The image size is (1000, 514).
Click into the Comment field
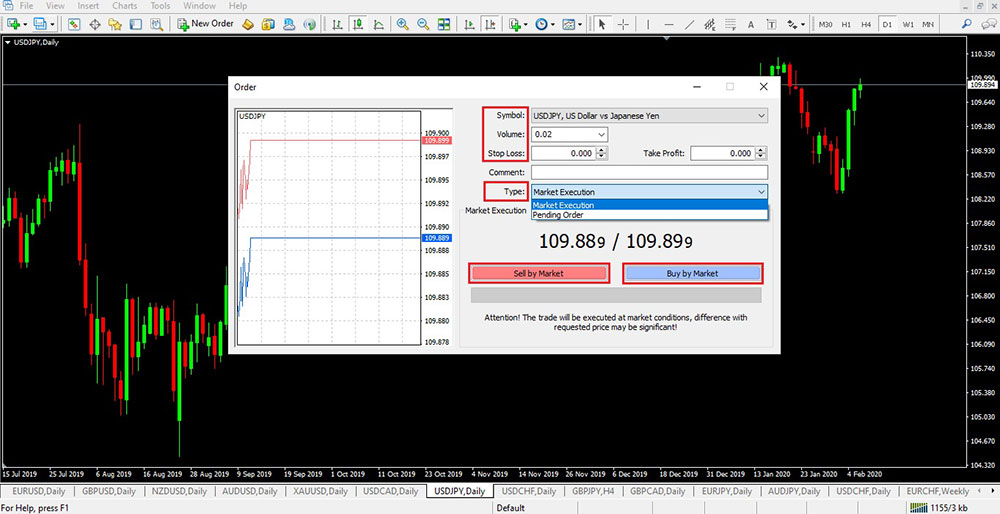click(649, 172)
